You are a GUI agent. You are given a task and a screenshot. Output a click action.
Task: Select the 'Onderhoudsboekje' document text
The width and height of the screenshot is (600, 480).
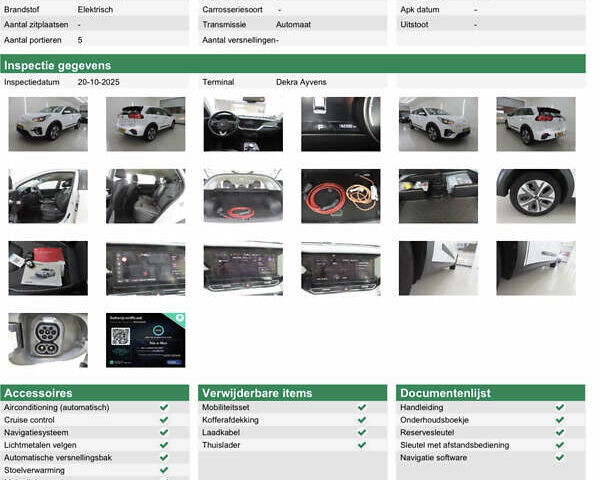[x=434, y=420]
